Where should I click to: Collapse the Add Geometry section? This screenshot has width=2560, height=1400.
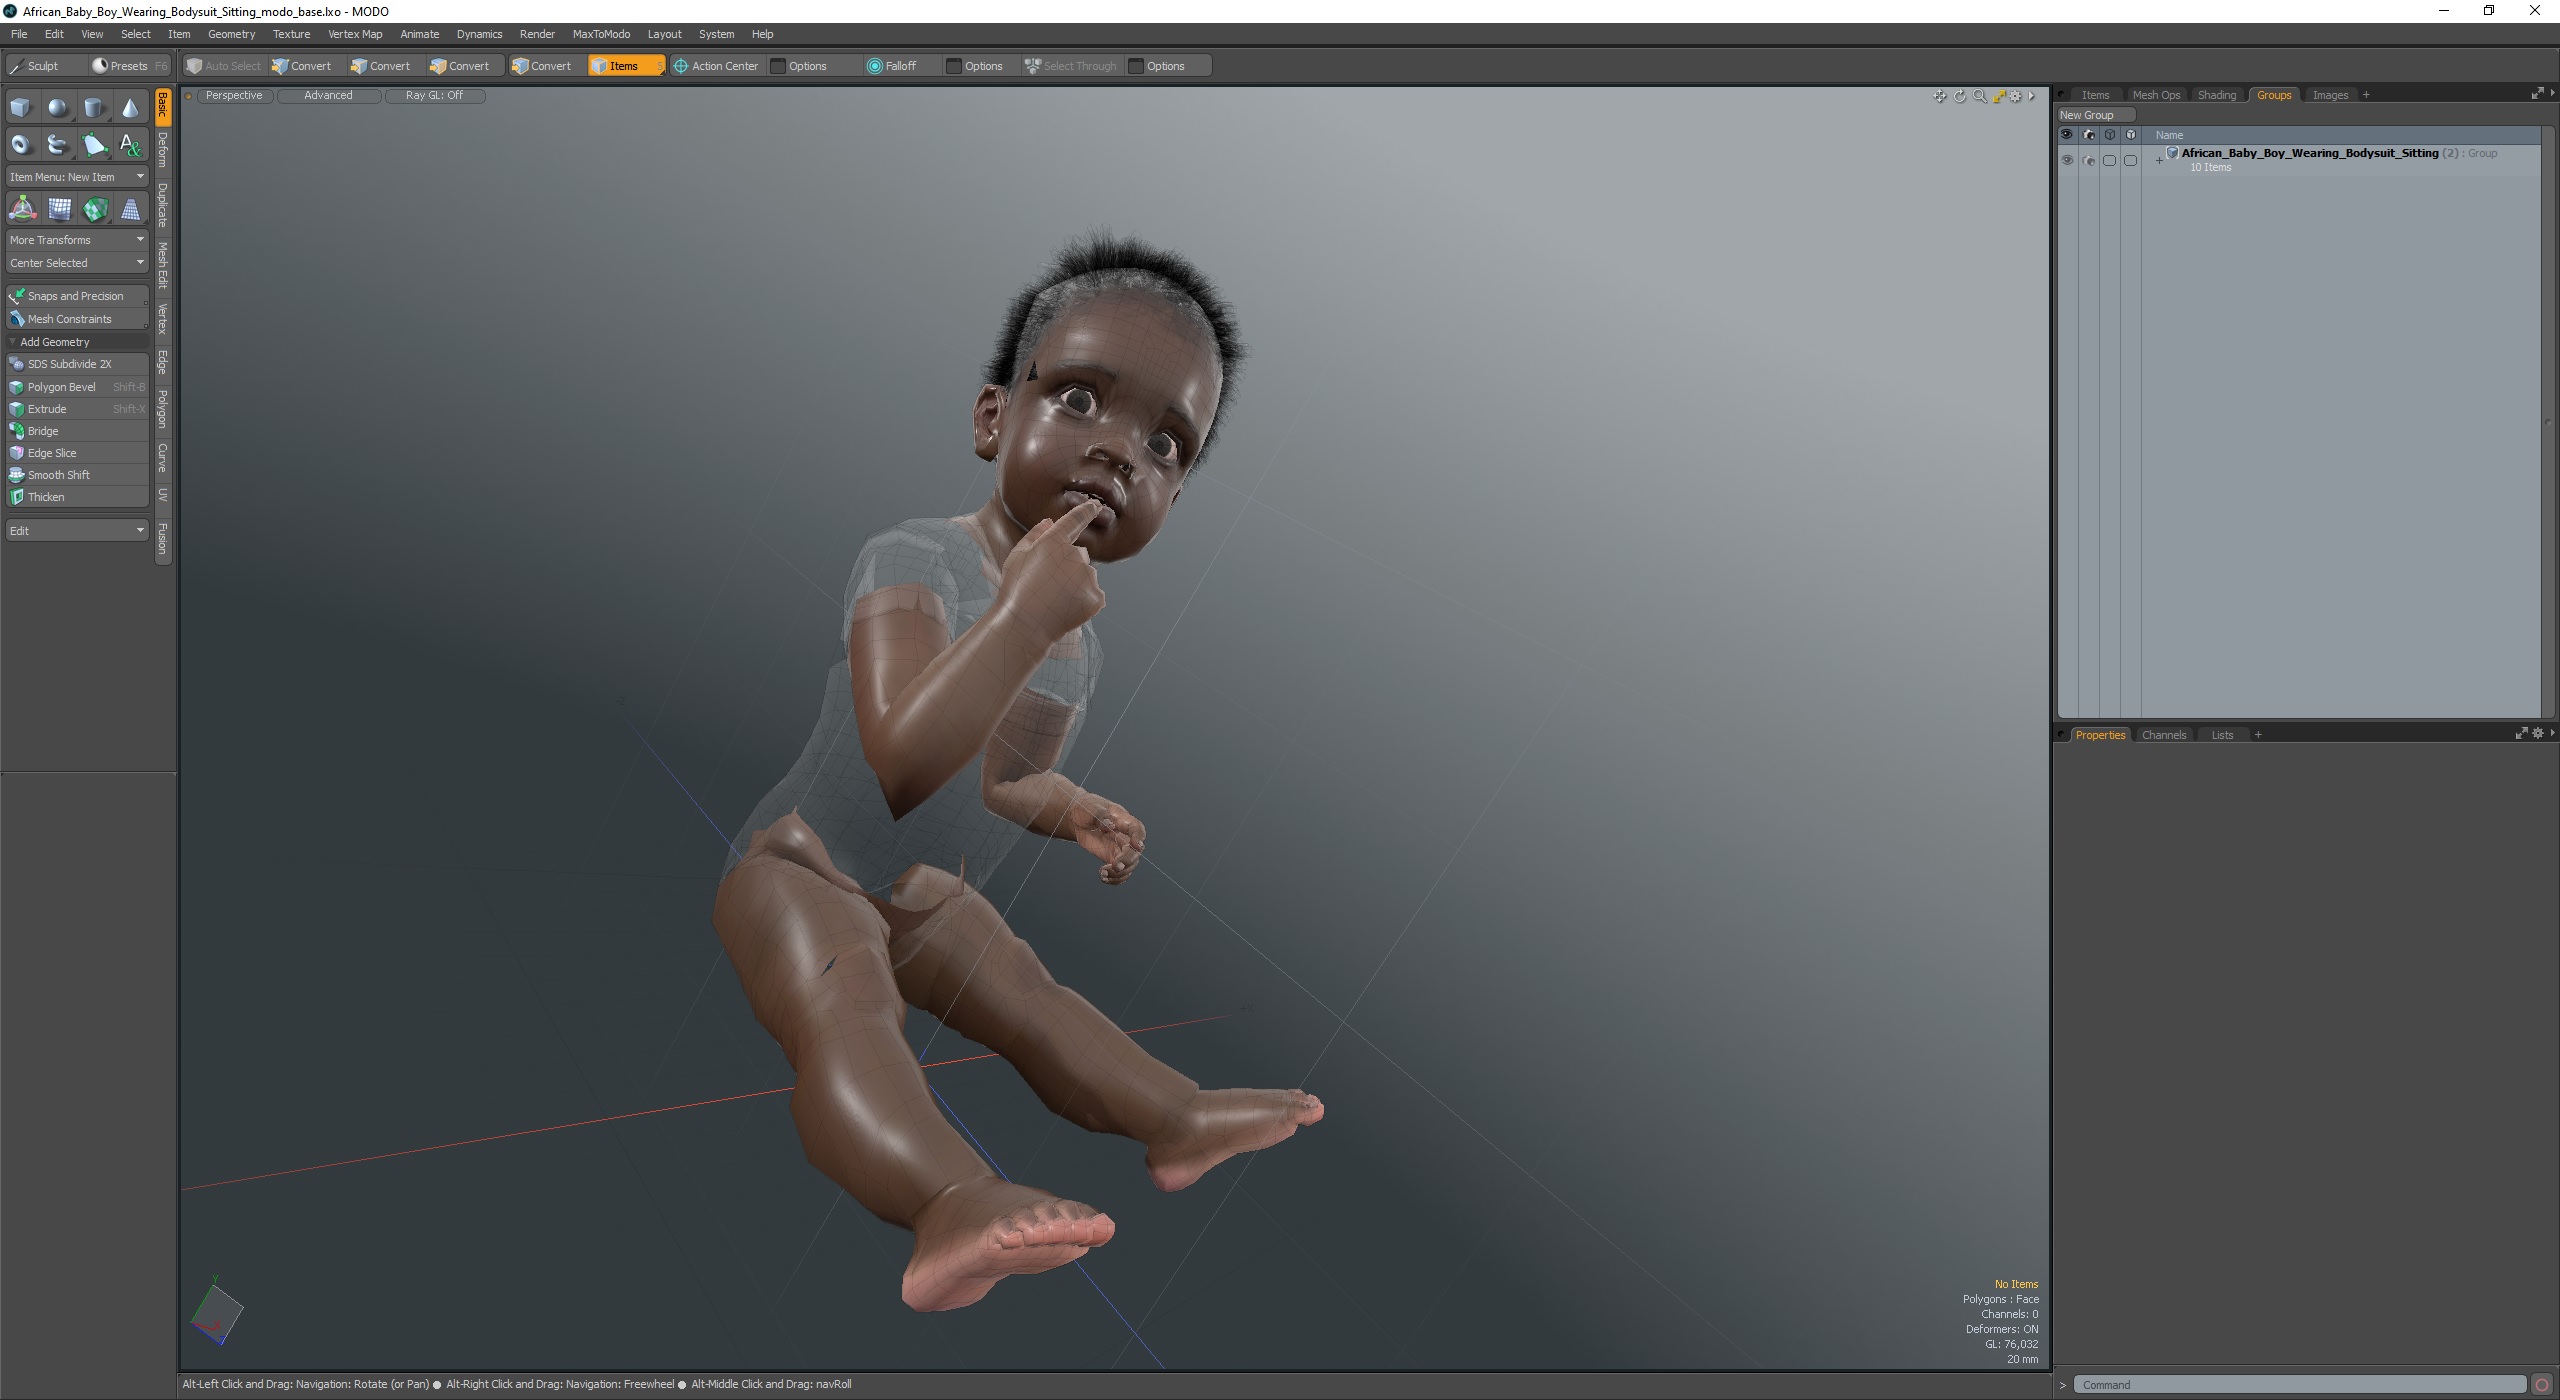click(x=13, y=342)
